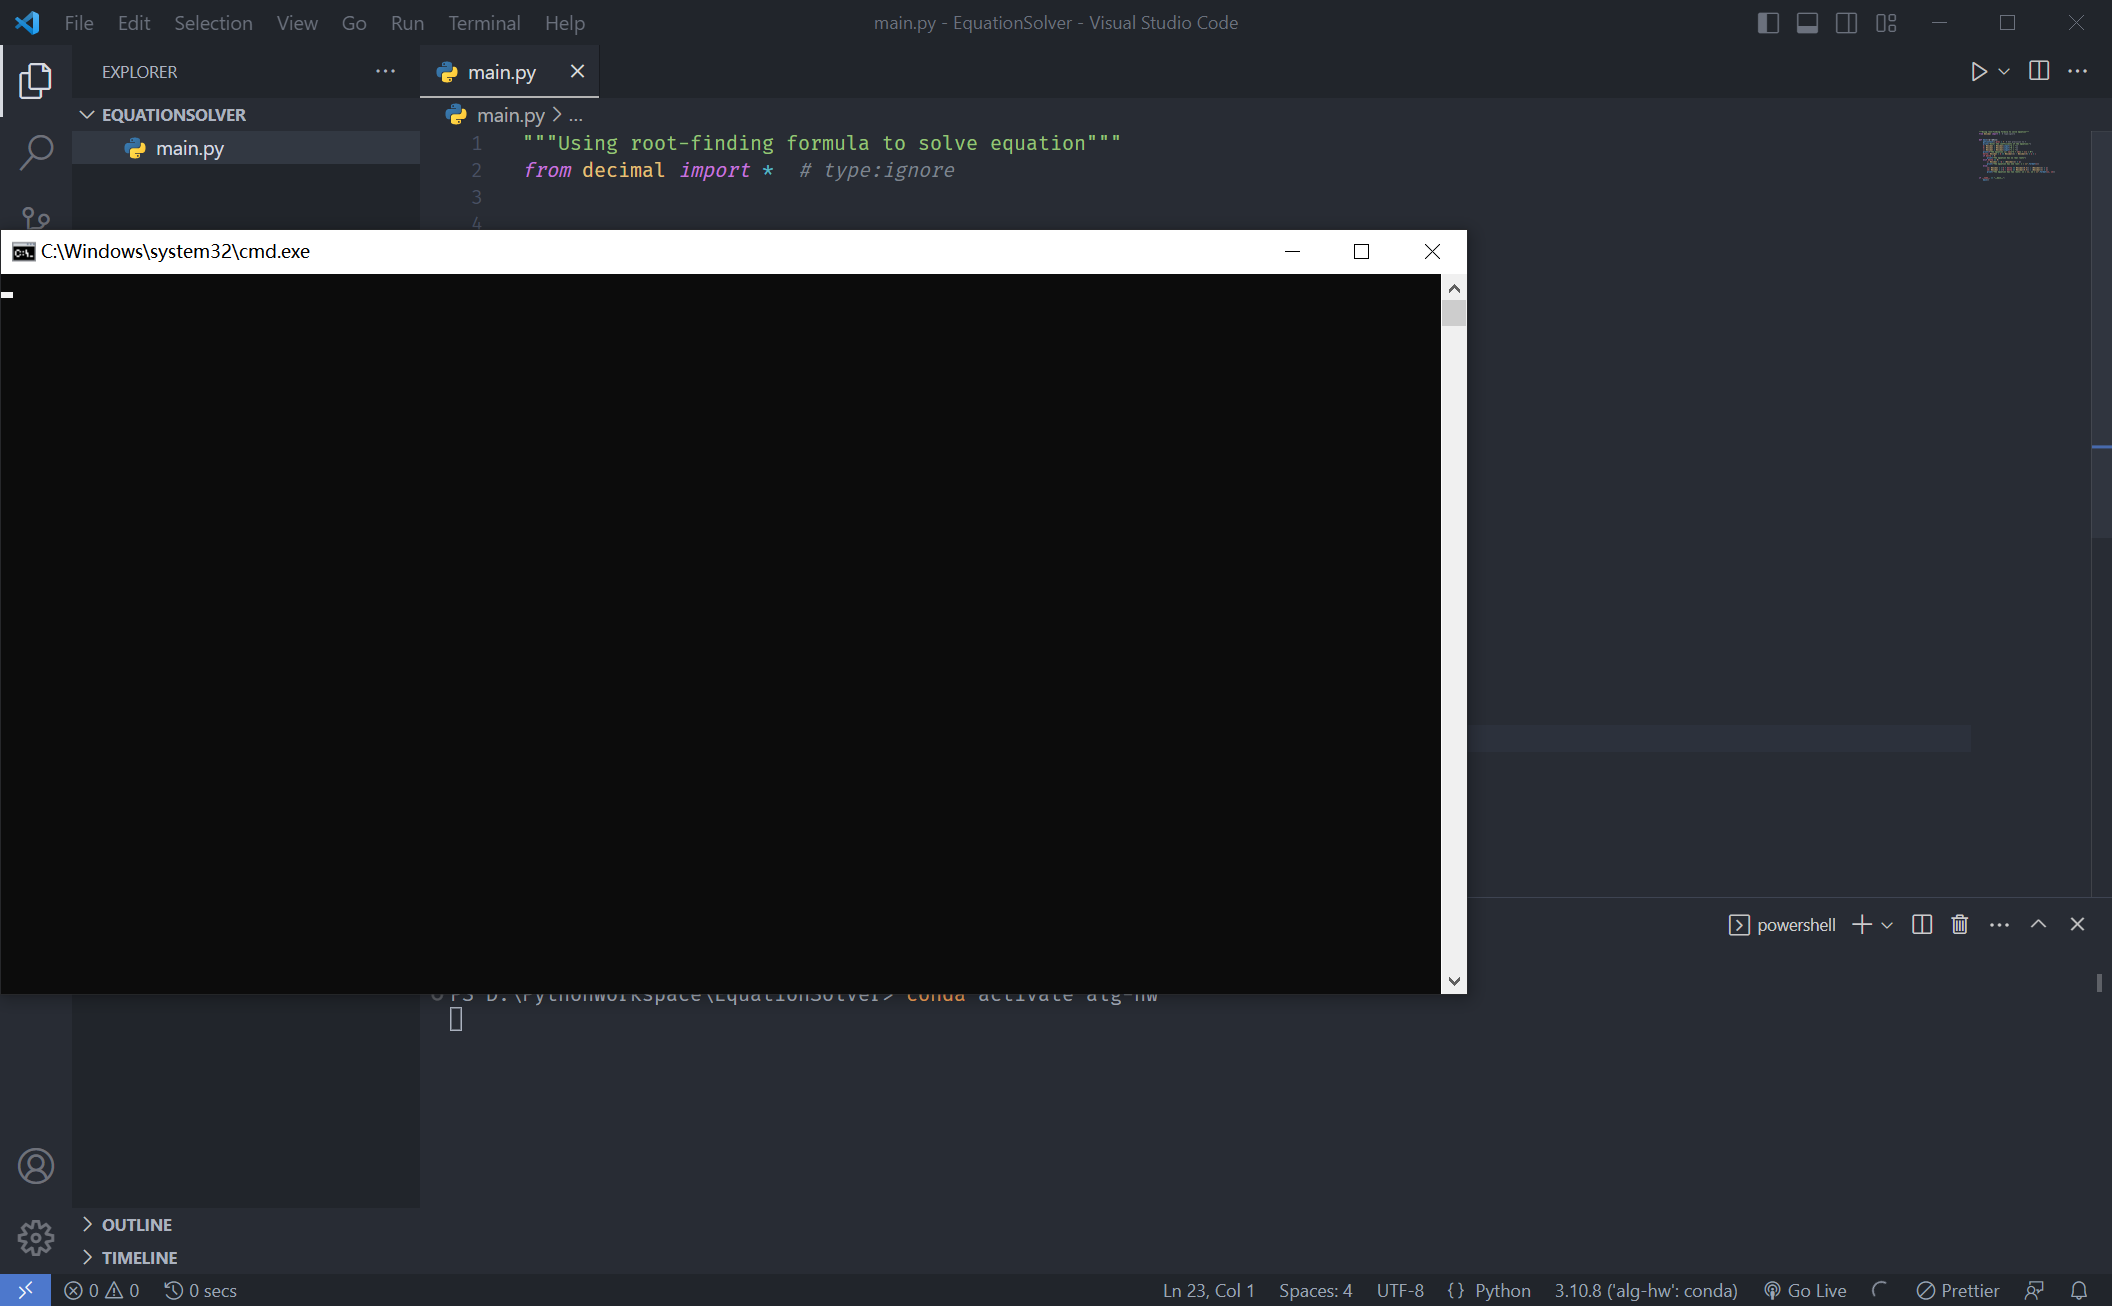
Task: Click the cmd.exe scrollbar thumb
Action: pyautogui.click(x=1454, y=313)
